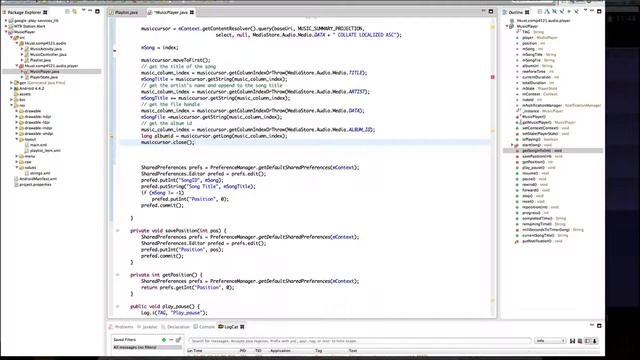Collapse the src folder
This screenshot has height=360, width=640.
pyautogui.click(x=11, y=38)
